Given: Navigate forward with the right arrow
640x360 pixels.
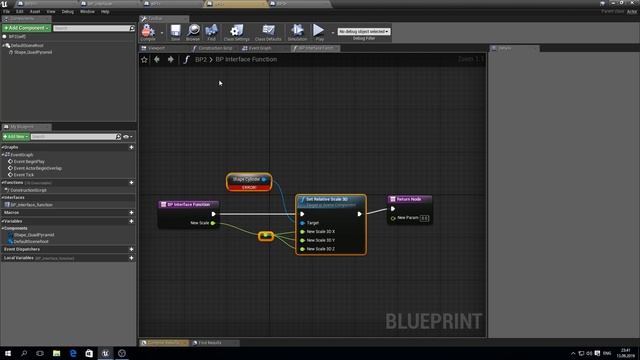Looking at the screenshot, I should point(171,60).
